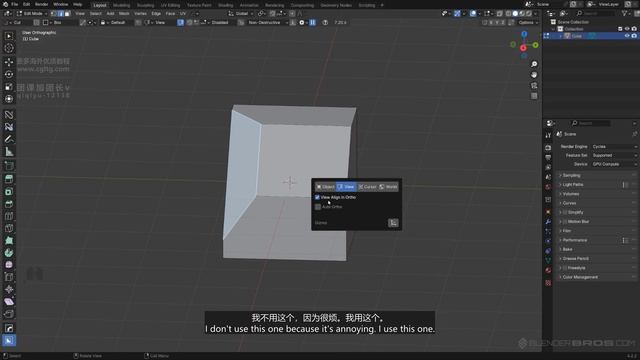Image resolution: width=640 pixels, height=360 pixels.
Task: Select the Cursor tool in left toolbar
Action: click(x=9, y=48)
